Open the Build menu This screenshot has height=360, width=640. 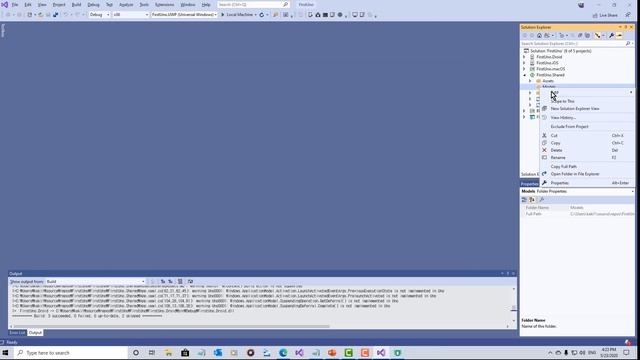pyautogui.click(x=76, y=4)
